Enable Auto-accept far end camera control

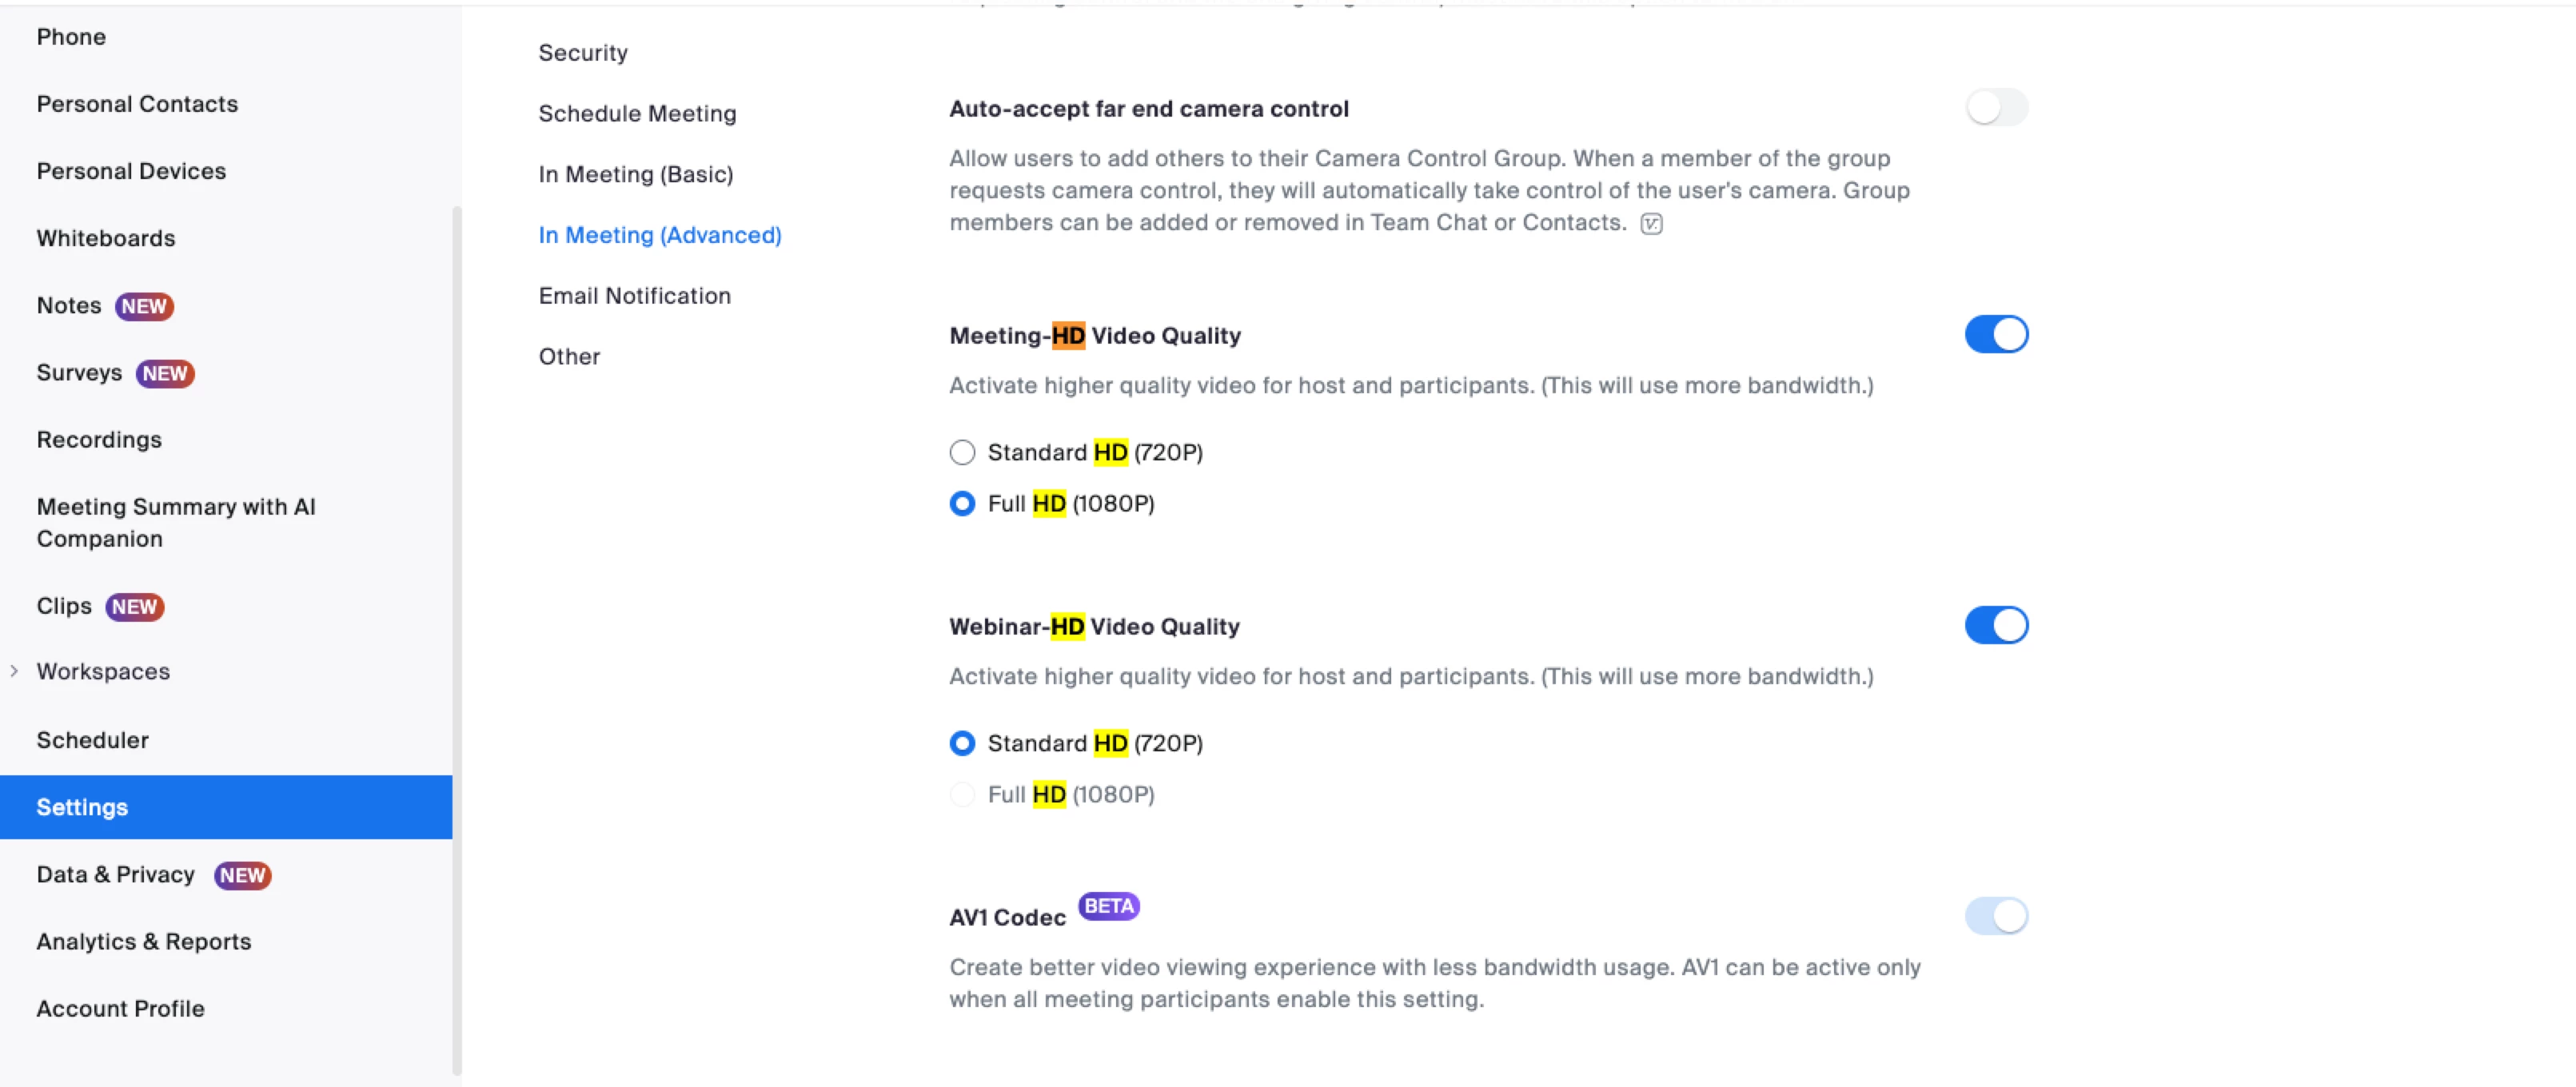click(1995, 108)
